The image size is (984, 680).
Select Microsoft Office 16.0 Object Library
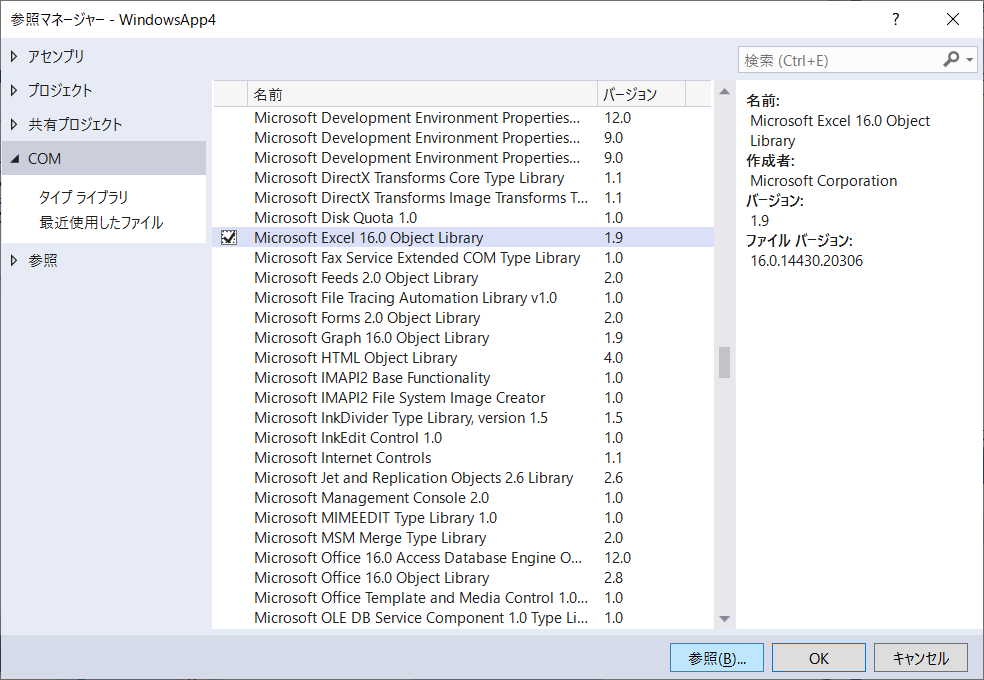pyautogui.click(x=463, y=578)
